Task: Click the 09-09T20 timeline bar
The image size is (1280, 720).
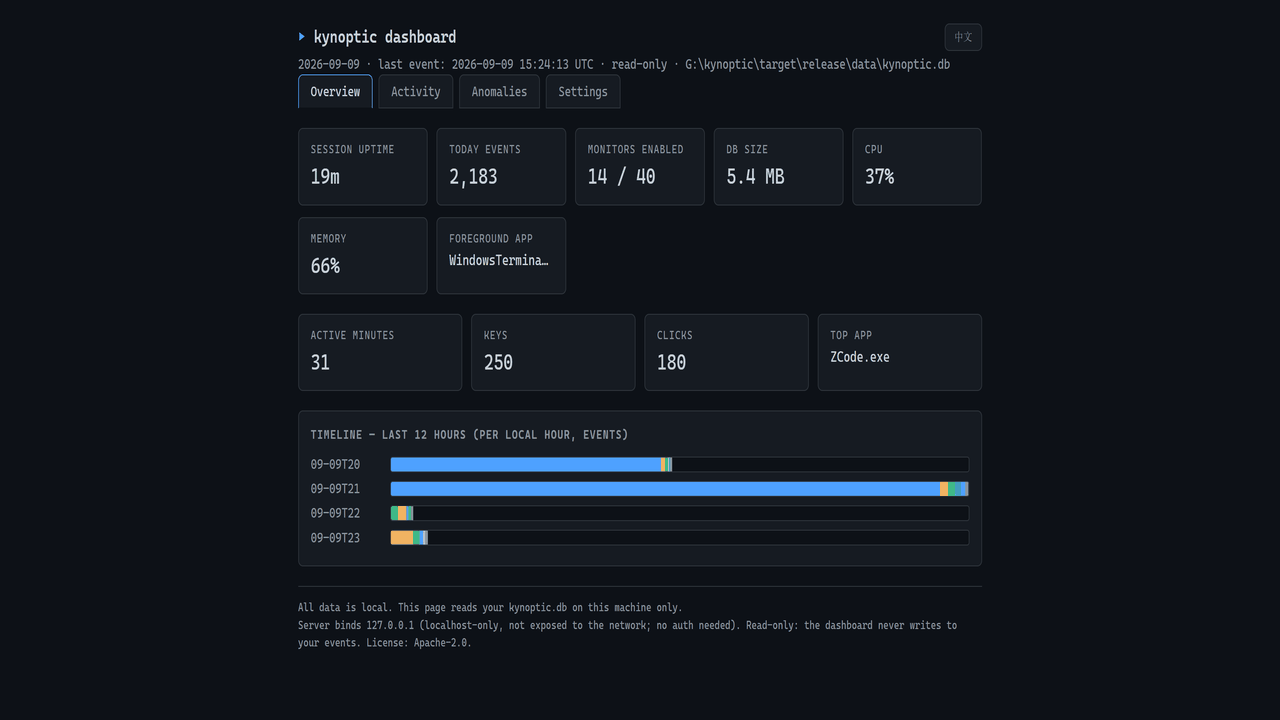Action: coord(680,464)
